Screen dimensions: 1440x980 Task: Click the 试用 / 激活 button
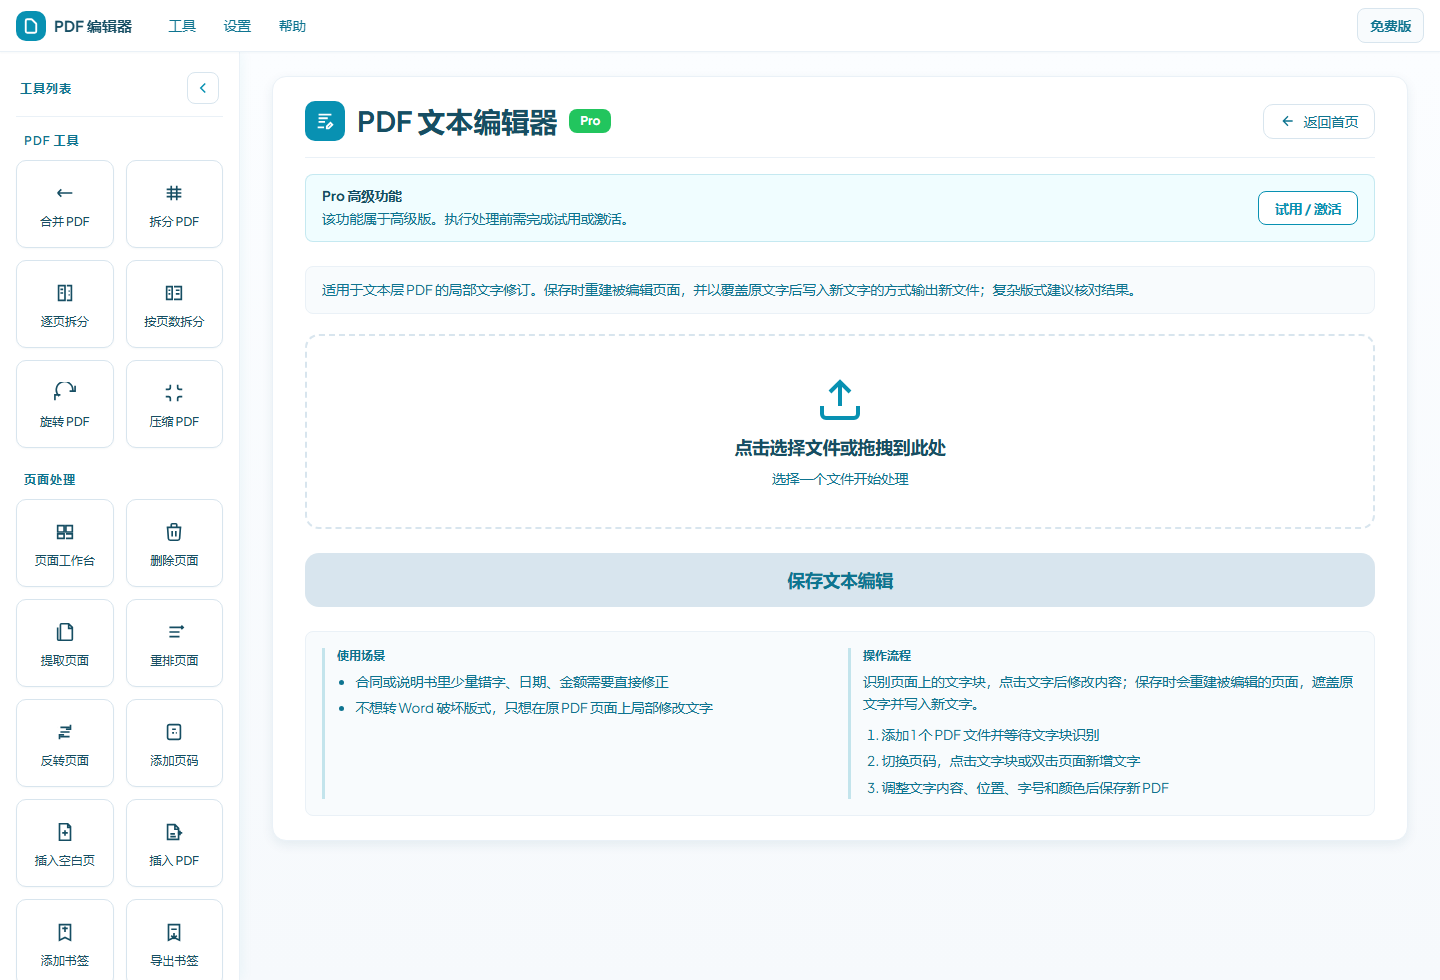pos(1308,208)
